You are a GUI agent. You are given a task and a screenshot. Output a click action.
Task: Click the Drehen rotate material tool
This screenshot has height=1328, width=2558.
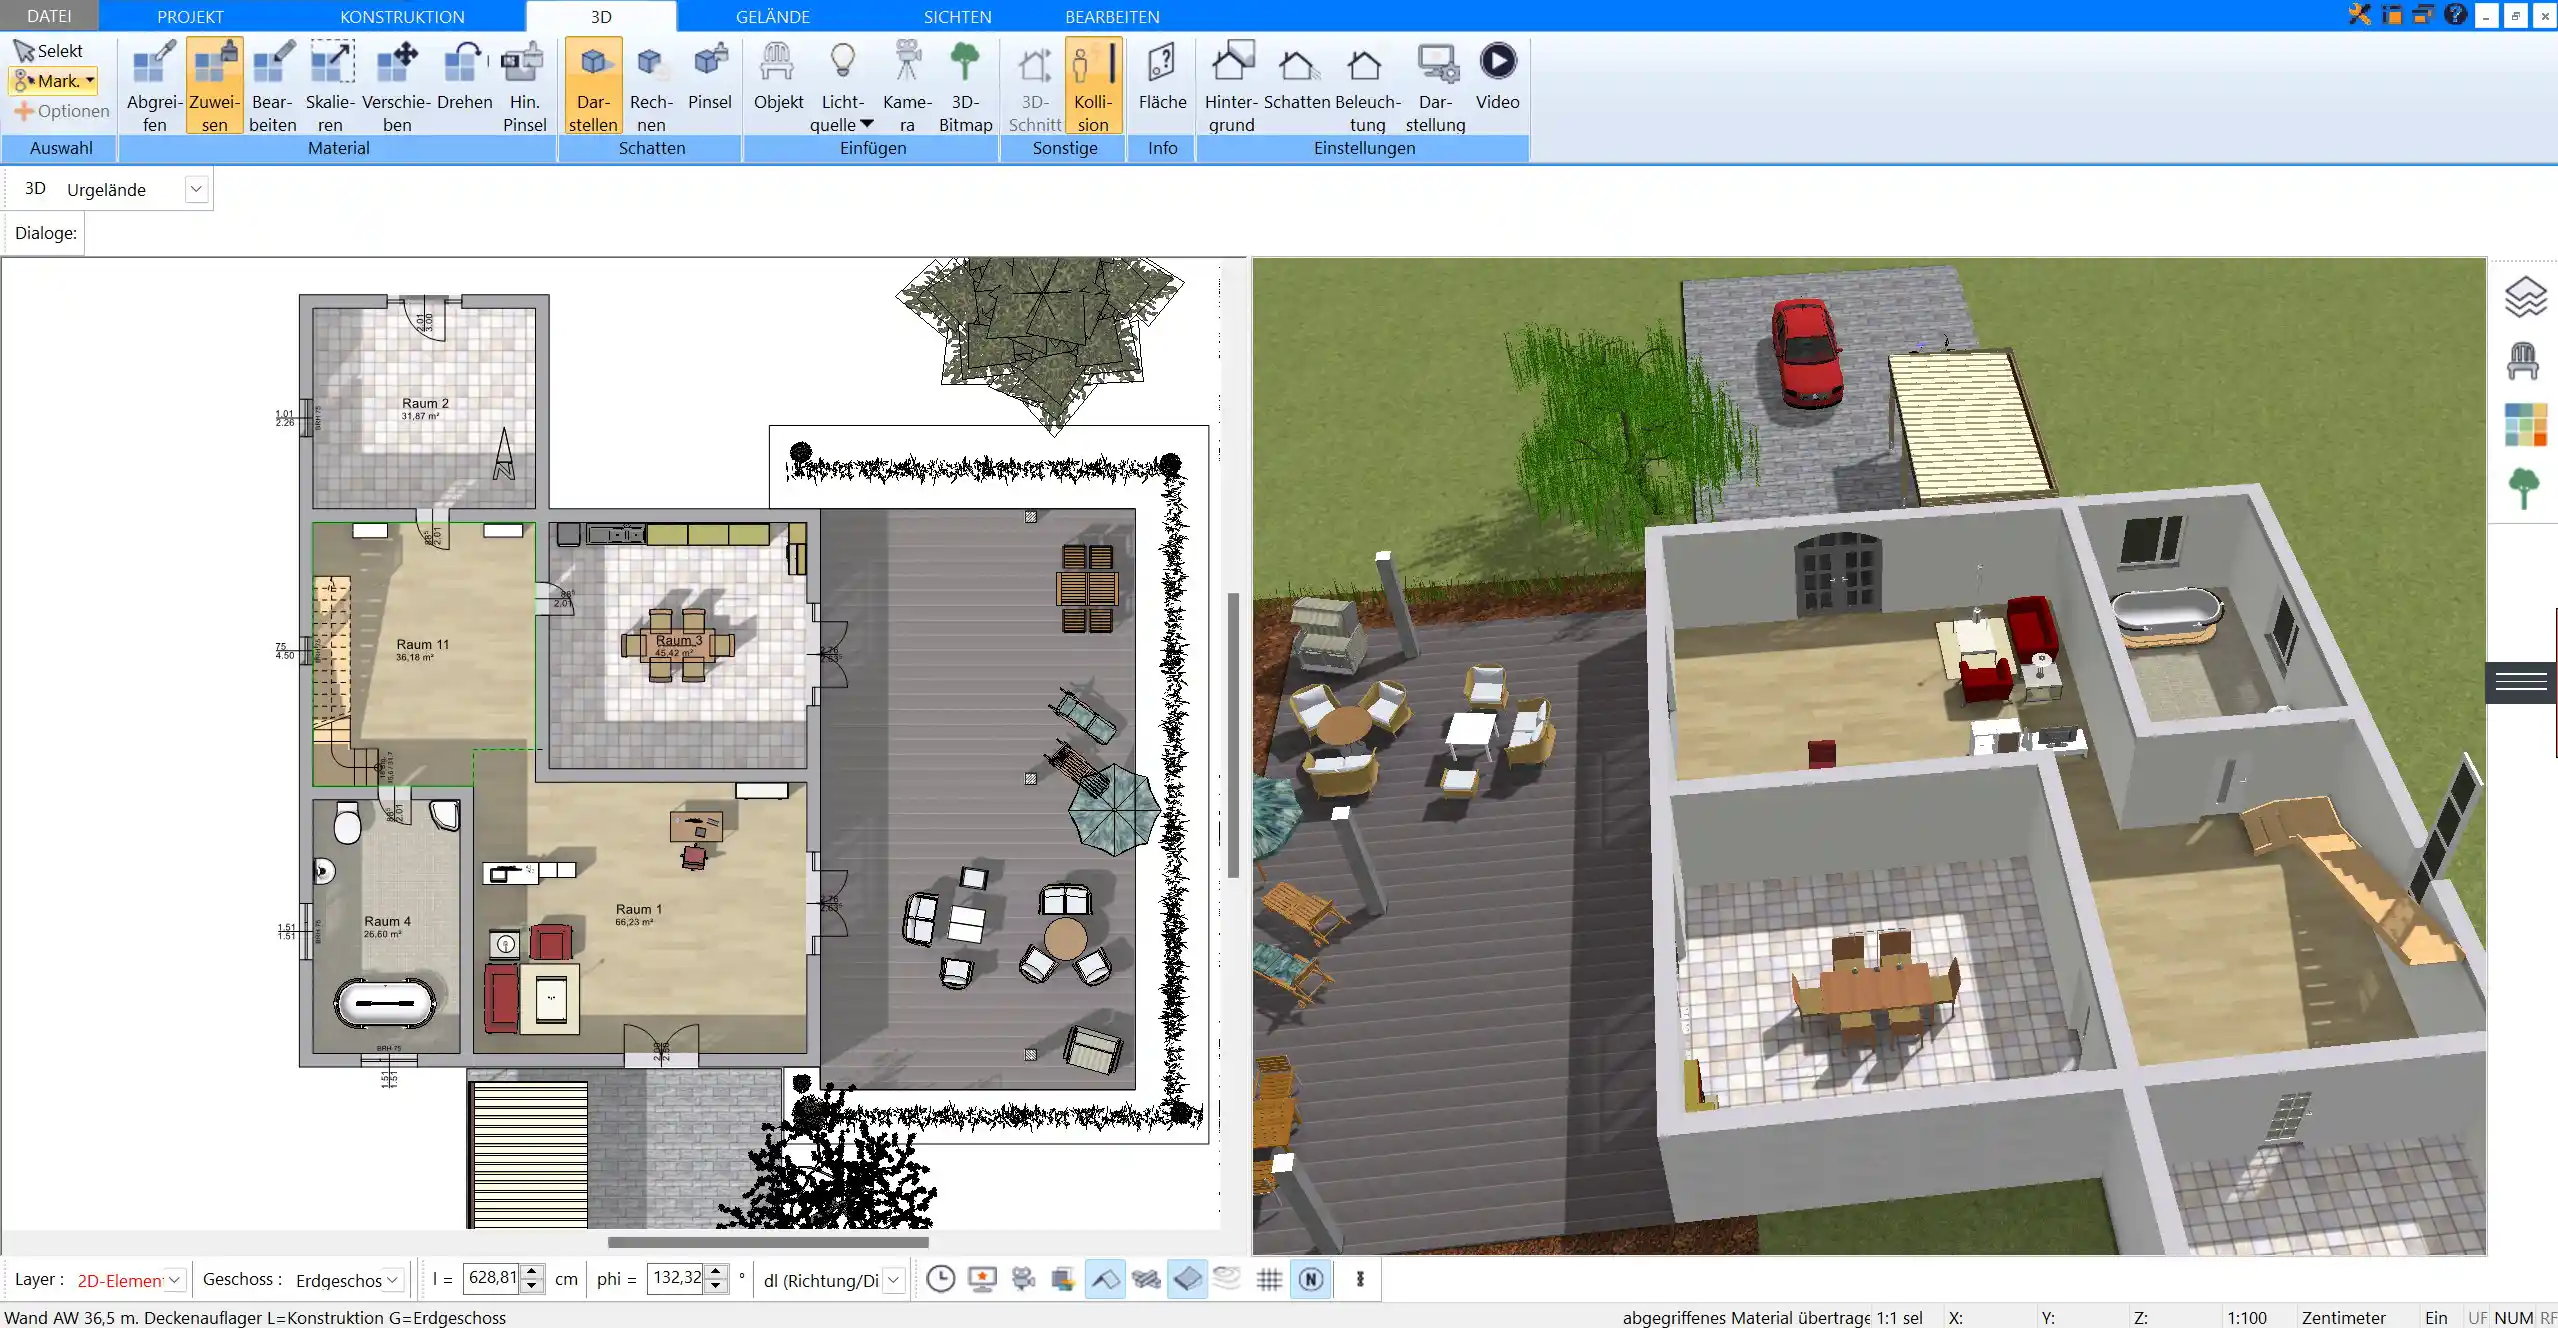click(x=464, y=76)
